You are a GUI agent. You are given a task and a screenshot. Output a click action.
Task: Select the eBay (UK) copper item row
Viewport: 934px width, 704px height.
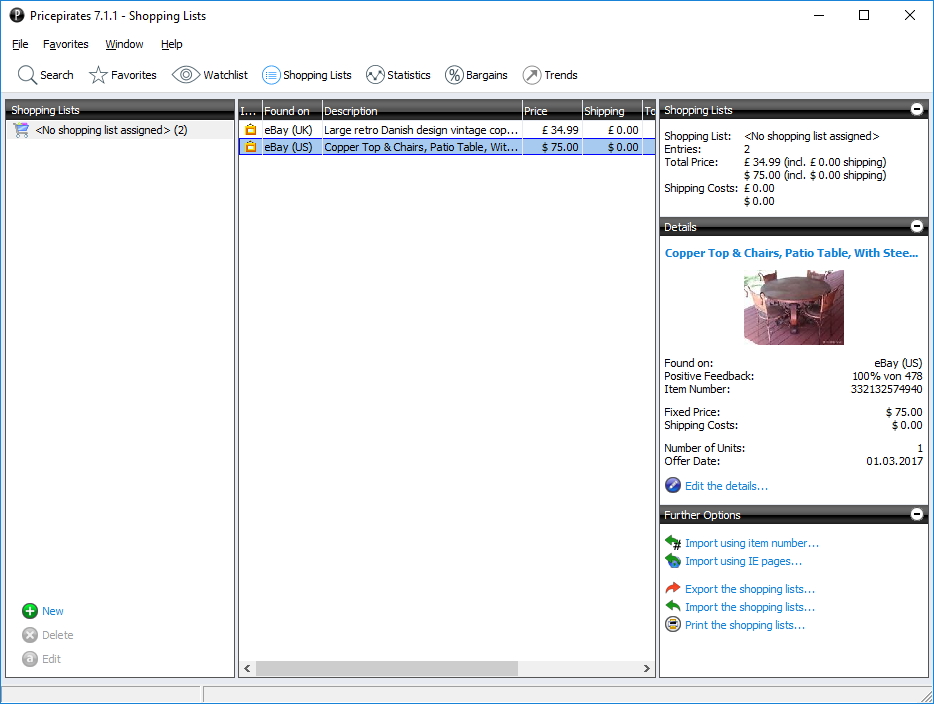click(420, 128)
